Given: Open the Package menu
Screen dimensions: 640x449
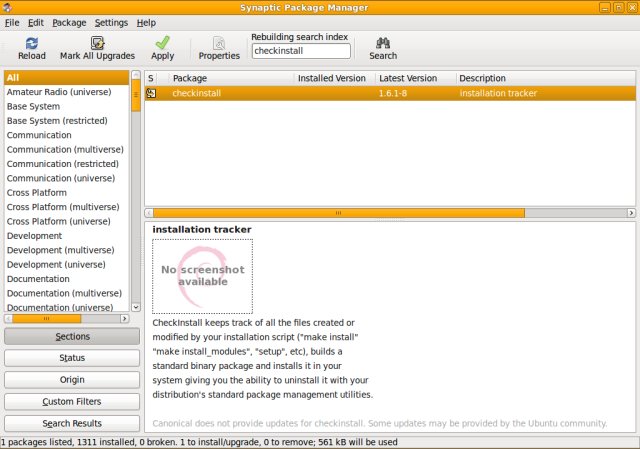Looking at the screenshot, I should pos(69,22).
